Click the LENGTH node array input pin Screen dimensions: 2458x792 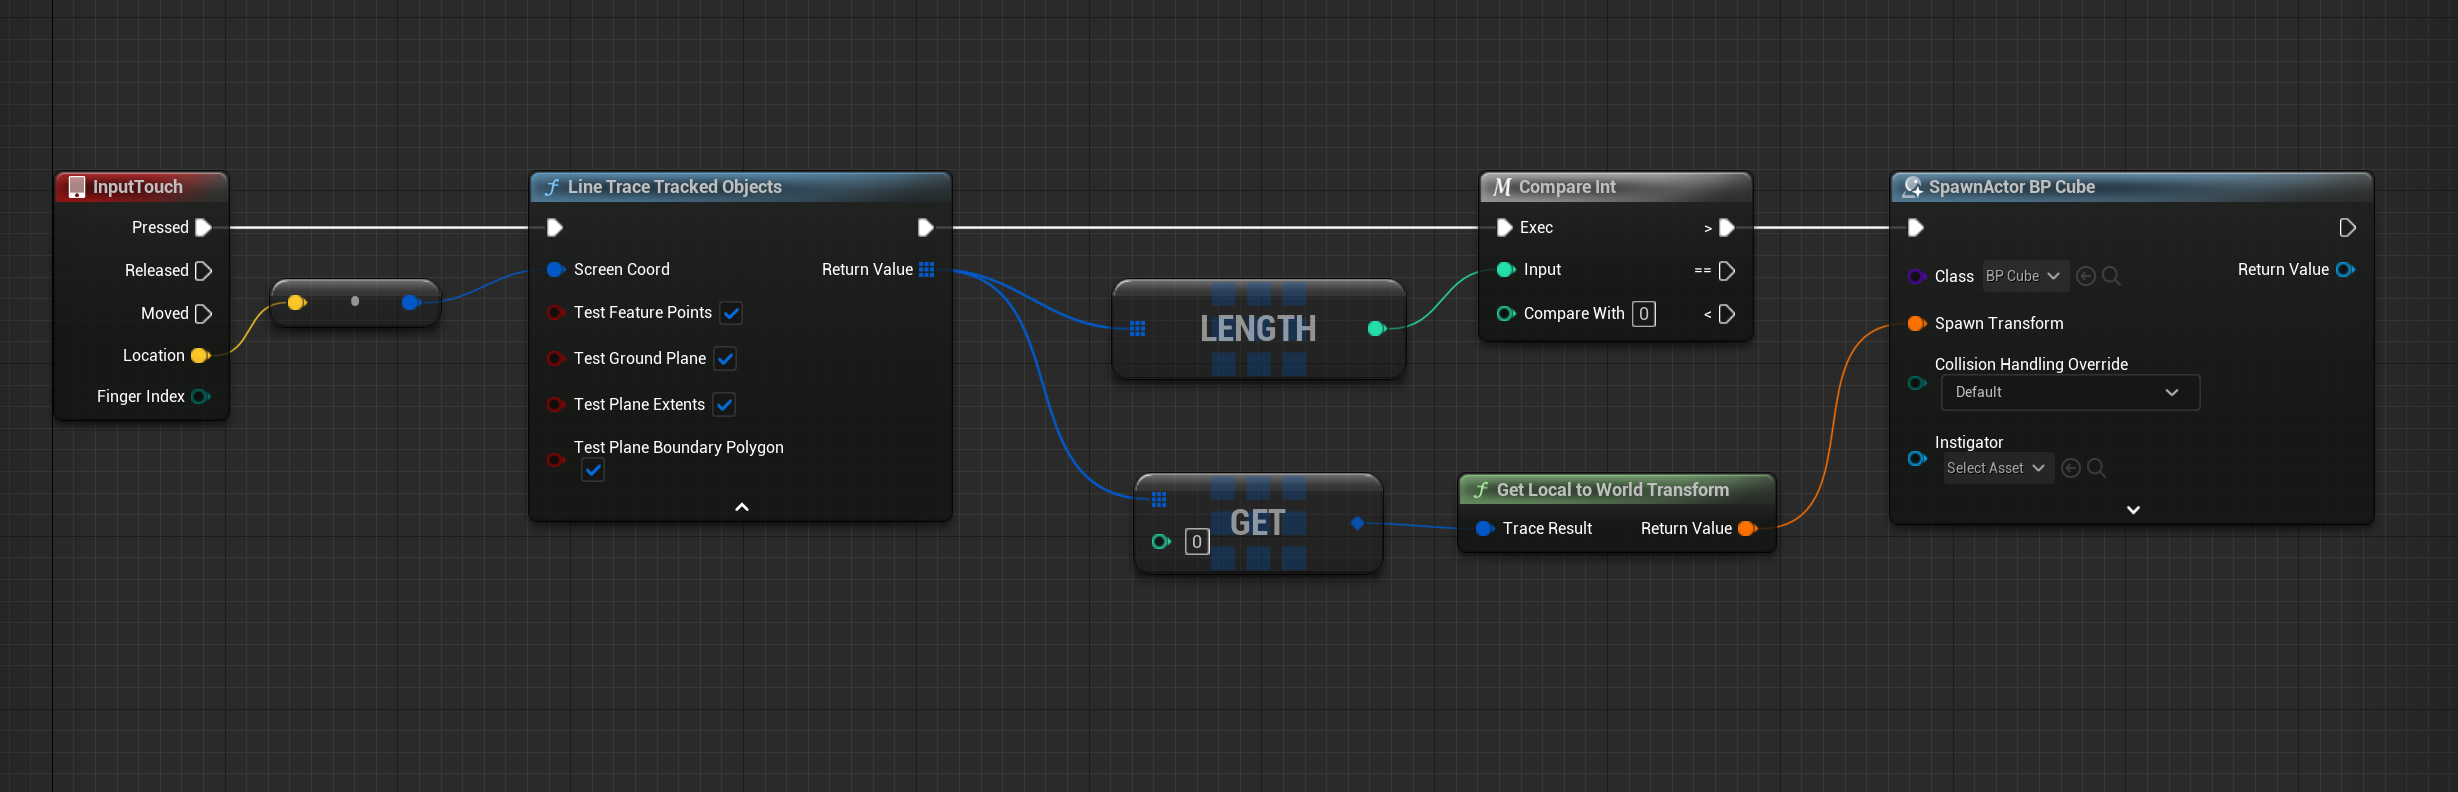coord(1137,328)
